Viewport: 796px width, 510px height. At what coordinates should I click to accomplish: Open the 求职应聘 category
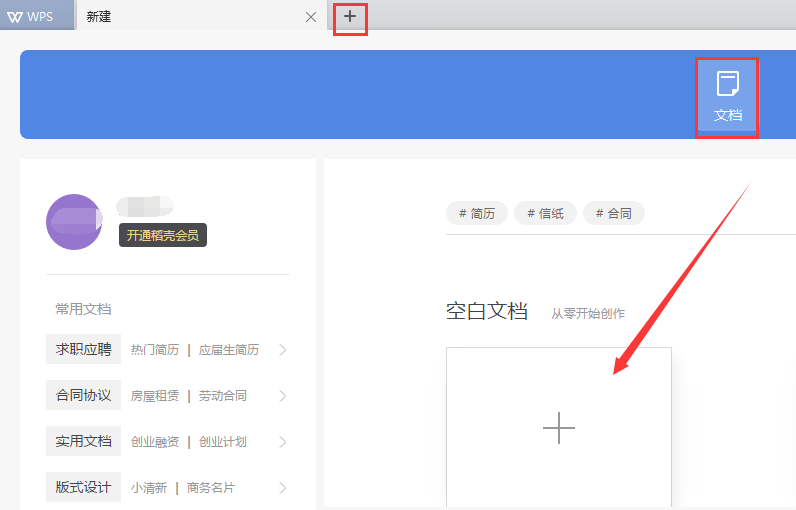[x=83, y=349]
